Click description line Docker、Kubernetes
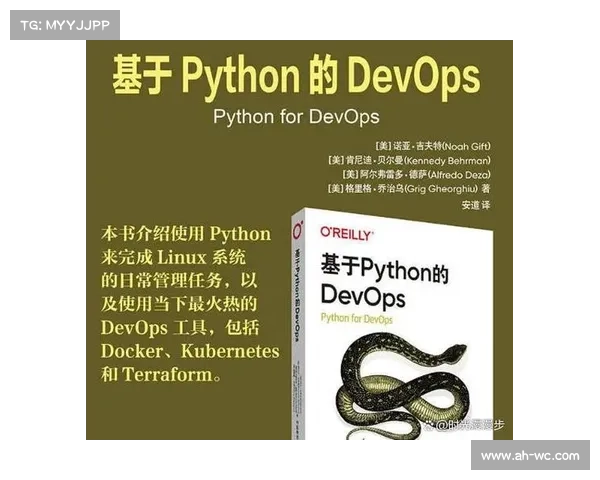This screenshot has height=480, width=600. [x=190, y=351]
